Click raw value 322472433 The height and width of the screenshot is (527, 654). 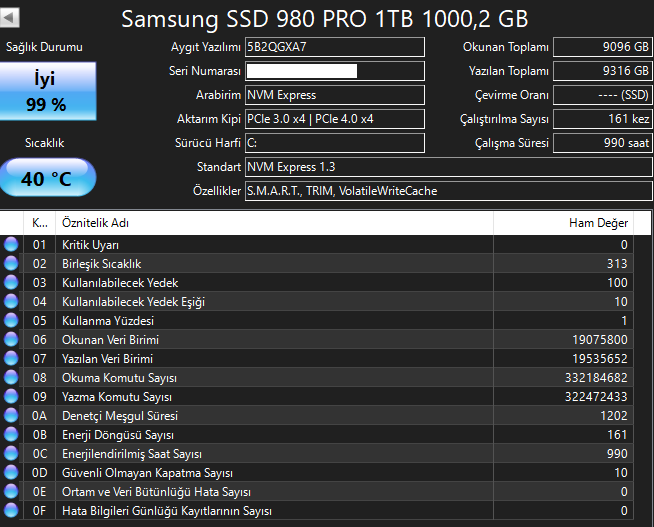[596, 397]
